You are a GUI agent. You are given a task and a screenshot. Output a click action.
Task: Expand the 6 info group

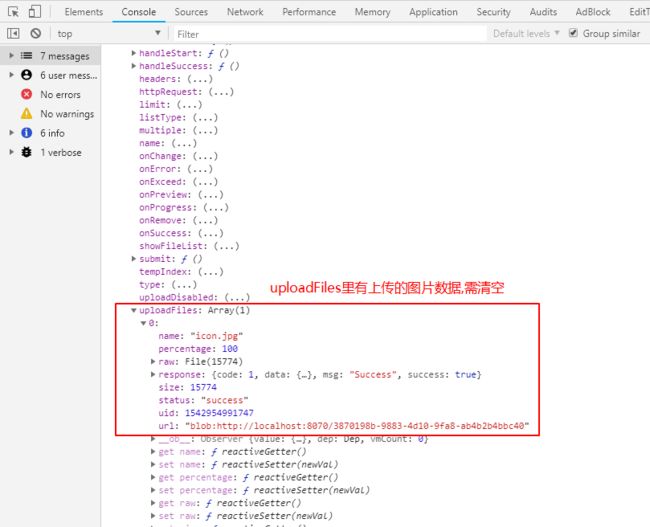[x=12, y=133]
